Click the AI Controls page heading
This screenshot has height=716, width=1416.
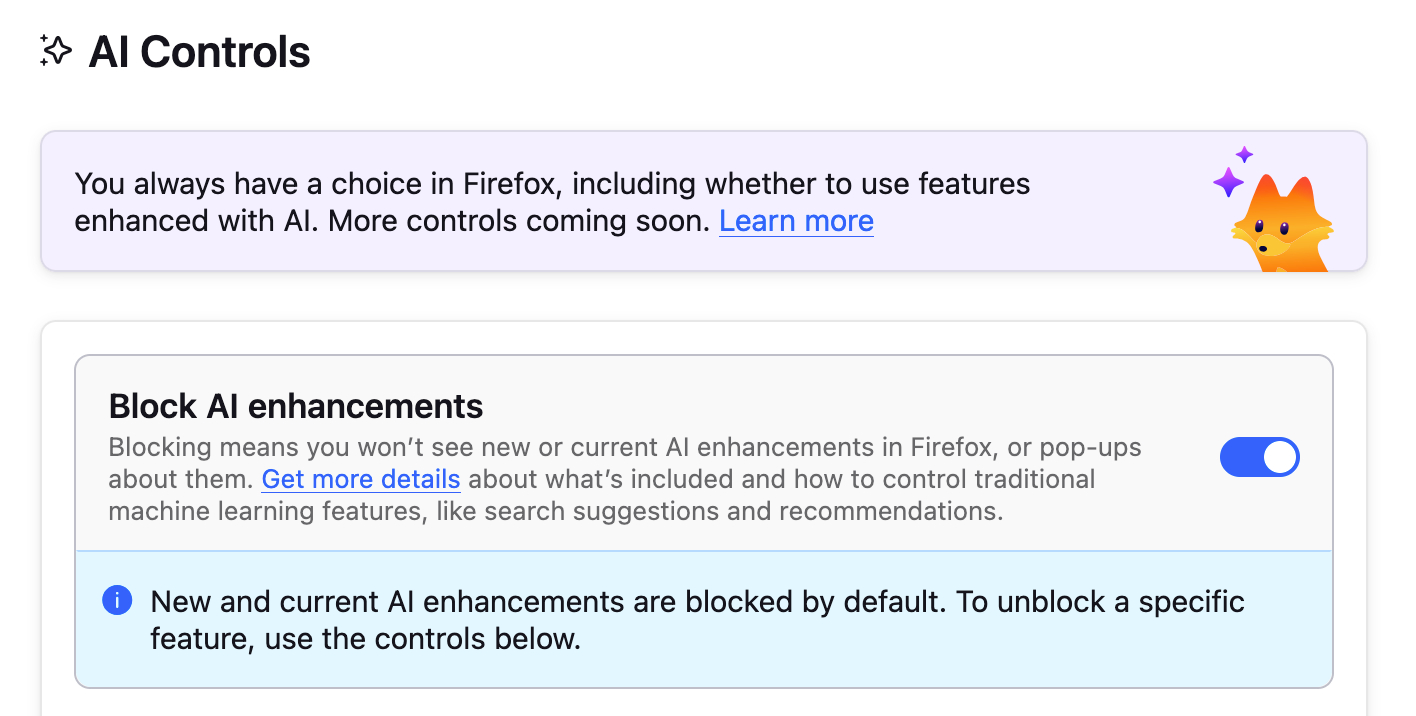(x=199, y=52)
